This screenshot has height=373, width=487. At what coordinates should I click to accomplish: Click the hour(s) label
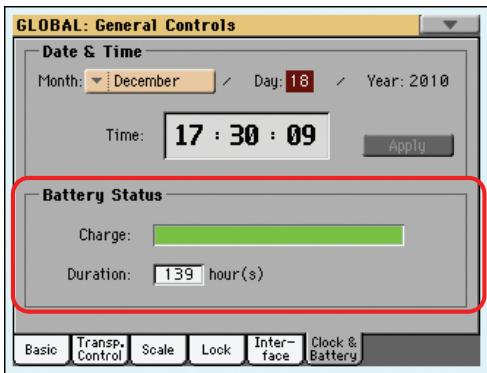[236, 274]
